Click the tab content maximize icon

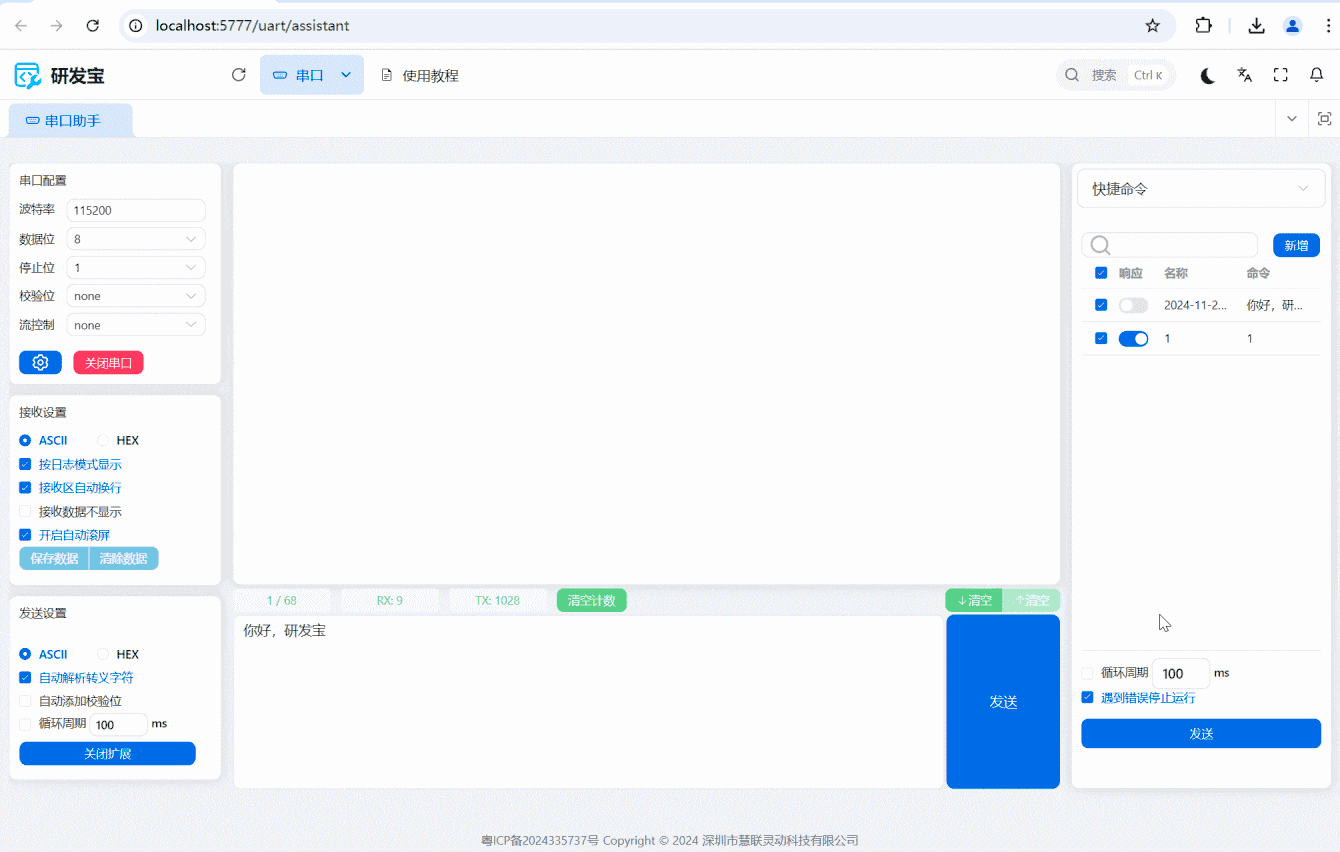(x=1324, y=119)
